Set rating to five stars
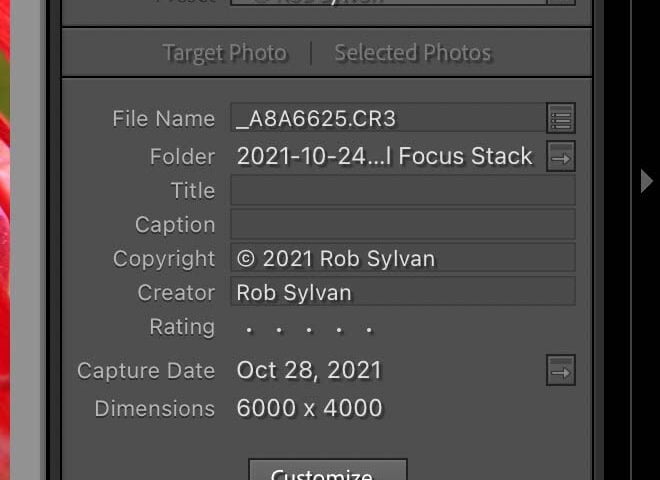The image size is (660, 480). click(369, 331)
